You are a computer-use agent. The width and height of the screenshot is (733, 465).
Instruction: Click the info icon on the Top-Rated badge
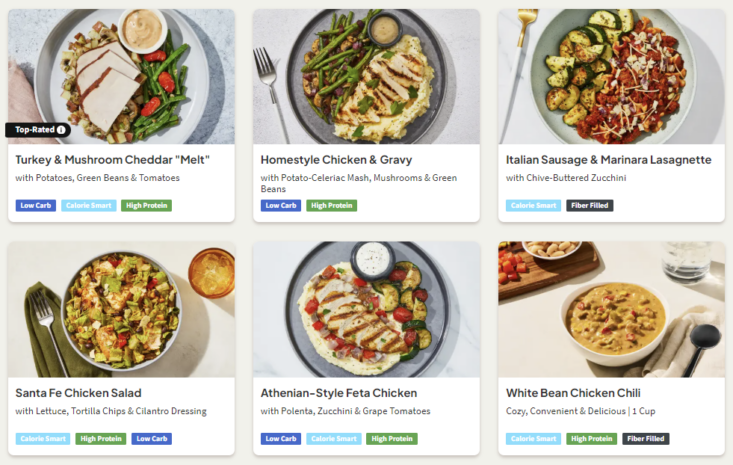61,130
